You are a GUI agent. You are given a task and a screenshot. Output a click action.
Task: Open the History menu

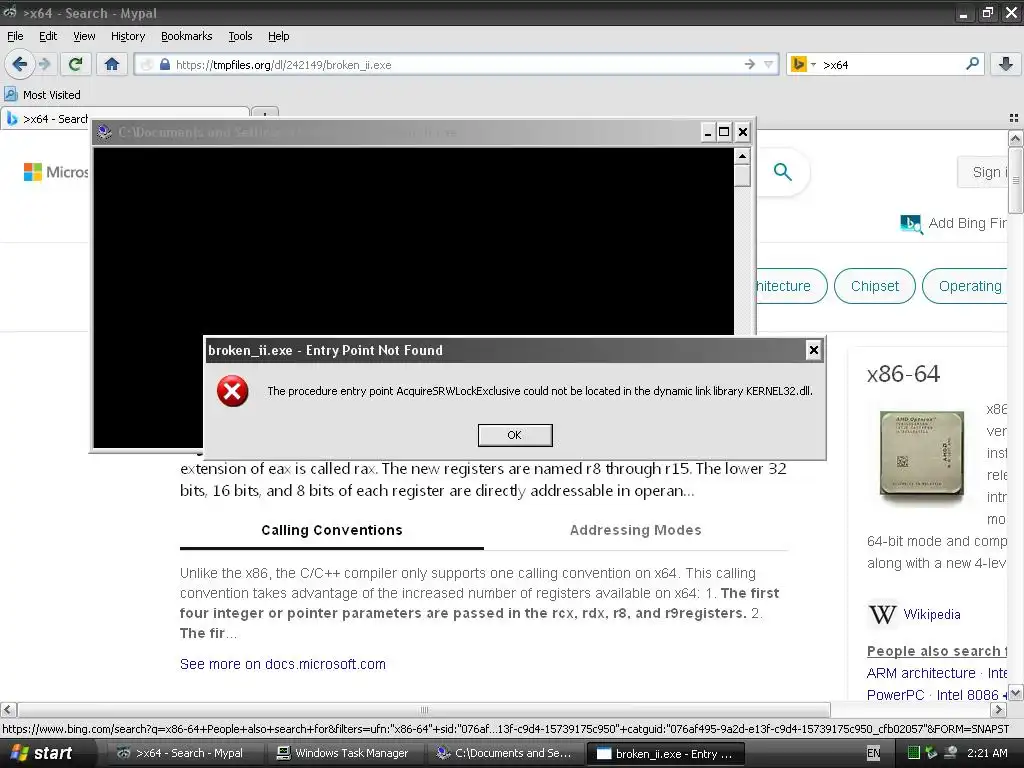click(x=128, y=36)
